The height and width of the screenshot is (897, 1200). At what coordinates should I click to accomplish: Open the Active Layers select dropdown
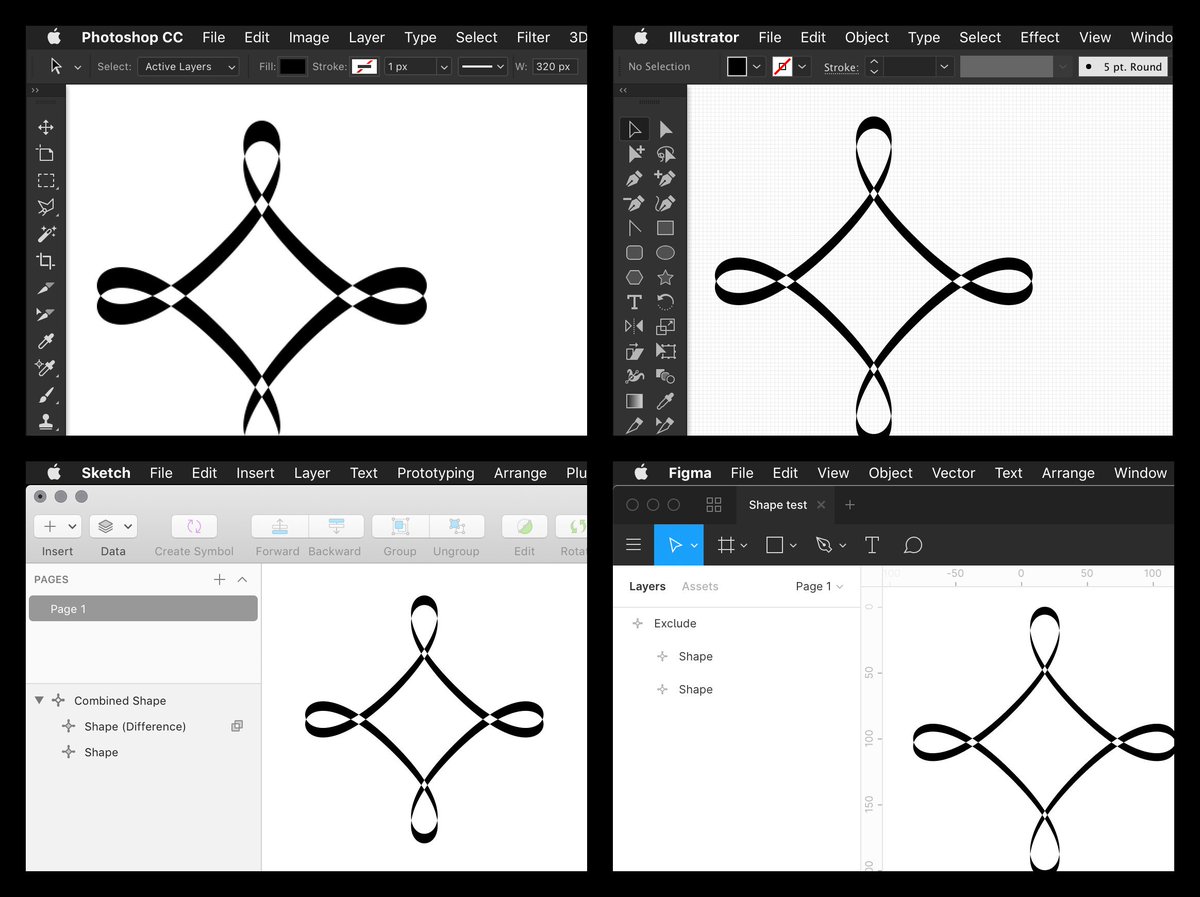pyautogui.click(x=189, y=67)
